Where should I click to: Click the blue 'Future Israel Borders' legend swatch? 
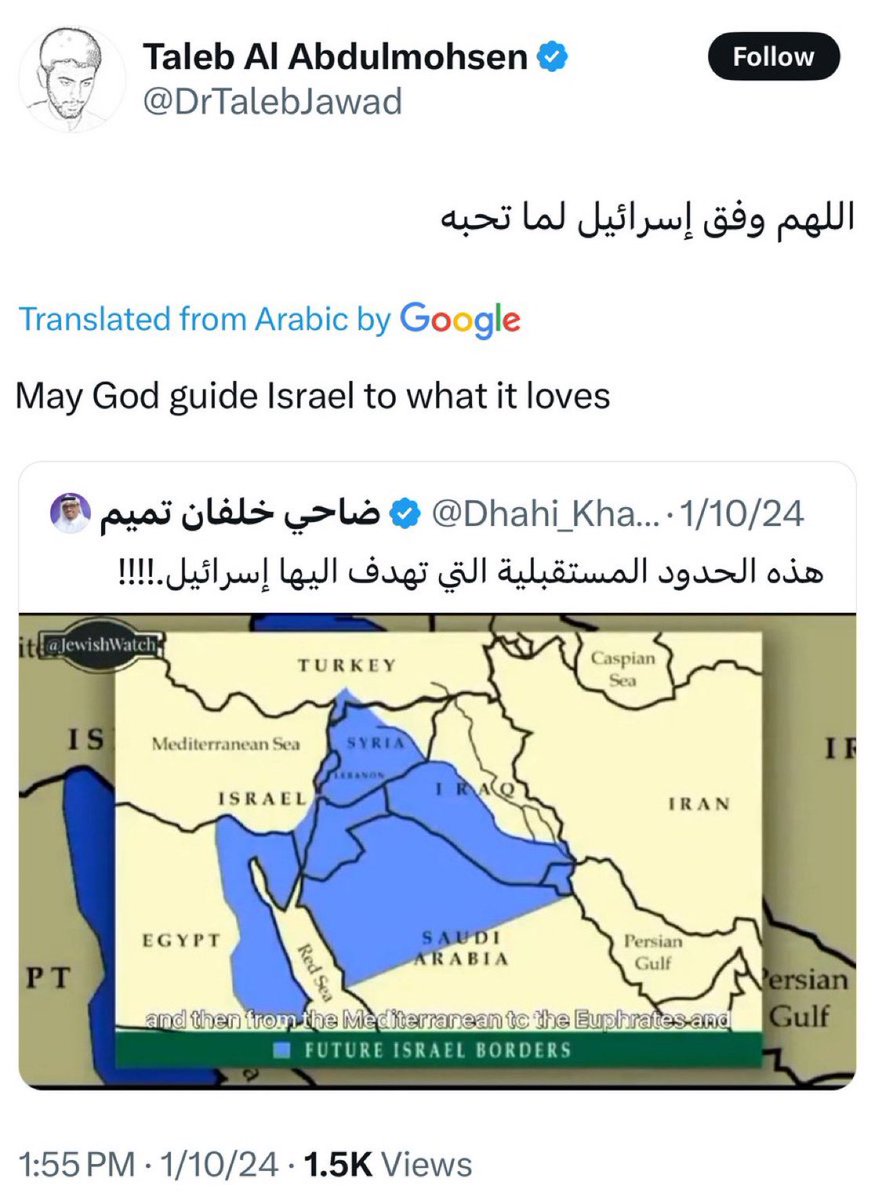[283, 1051]
